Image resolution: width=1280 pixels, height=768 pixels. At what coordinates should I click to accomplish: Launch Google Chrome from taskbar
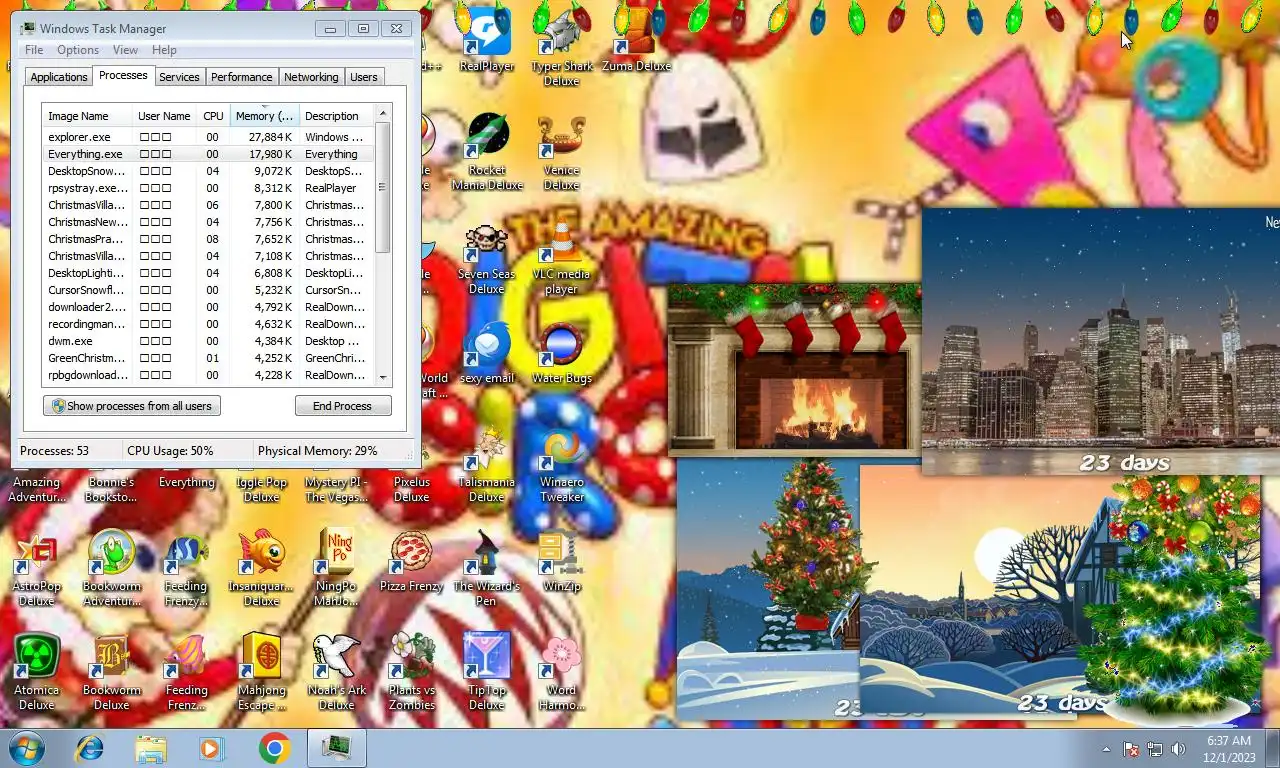[274, 748]
